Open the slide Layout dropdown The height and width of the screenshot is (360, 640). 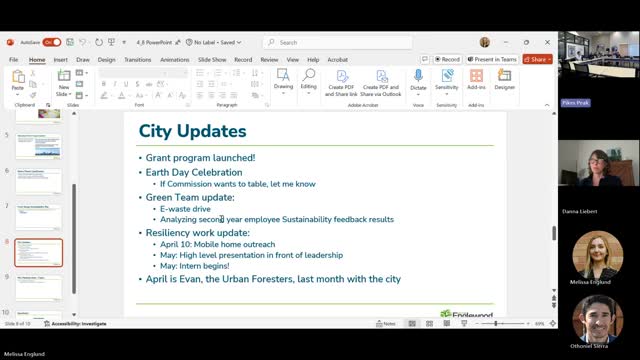[x=81, y=73]
